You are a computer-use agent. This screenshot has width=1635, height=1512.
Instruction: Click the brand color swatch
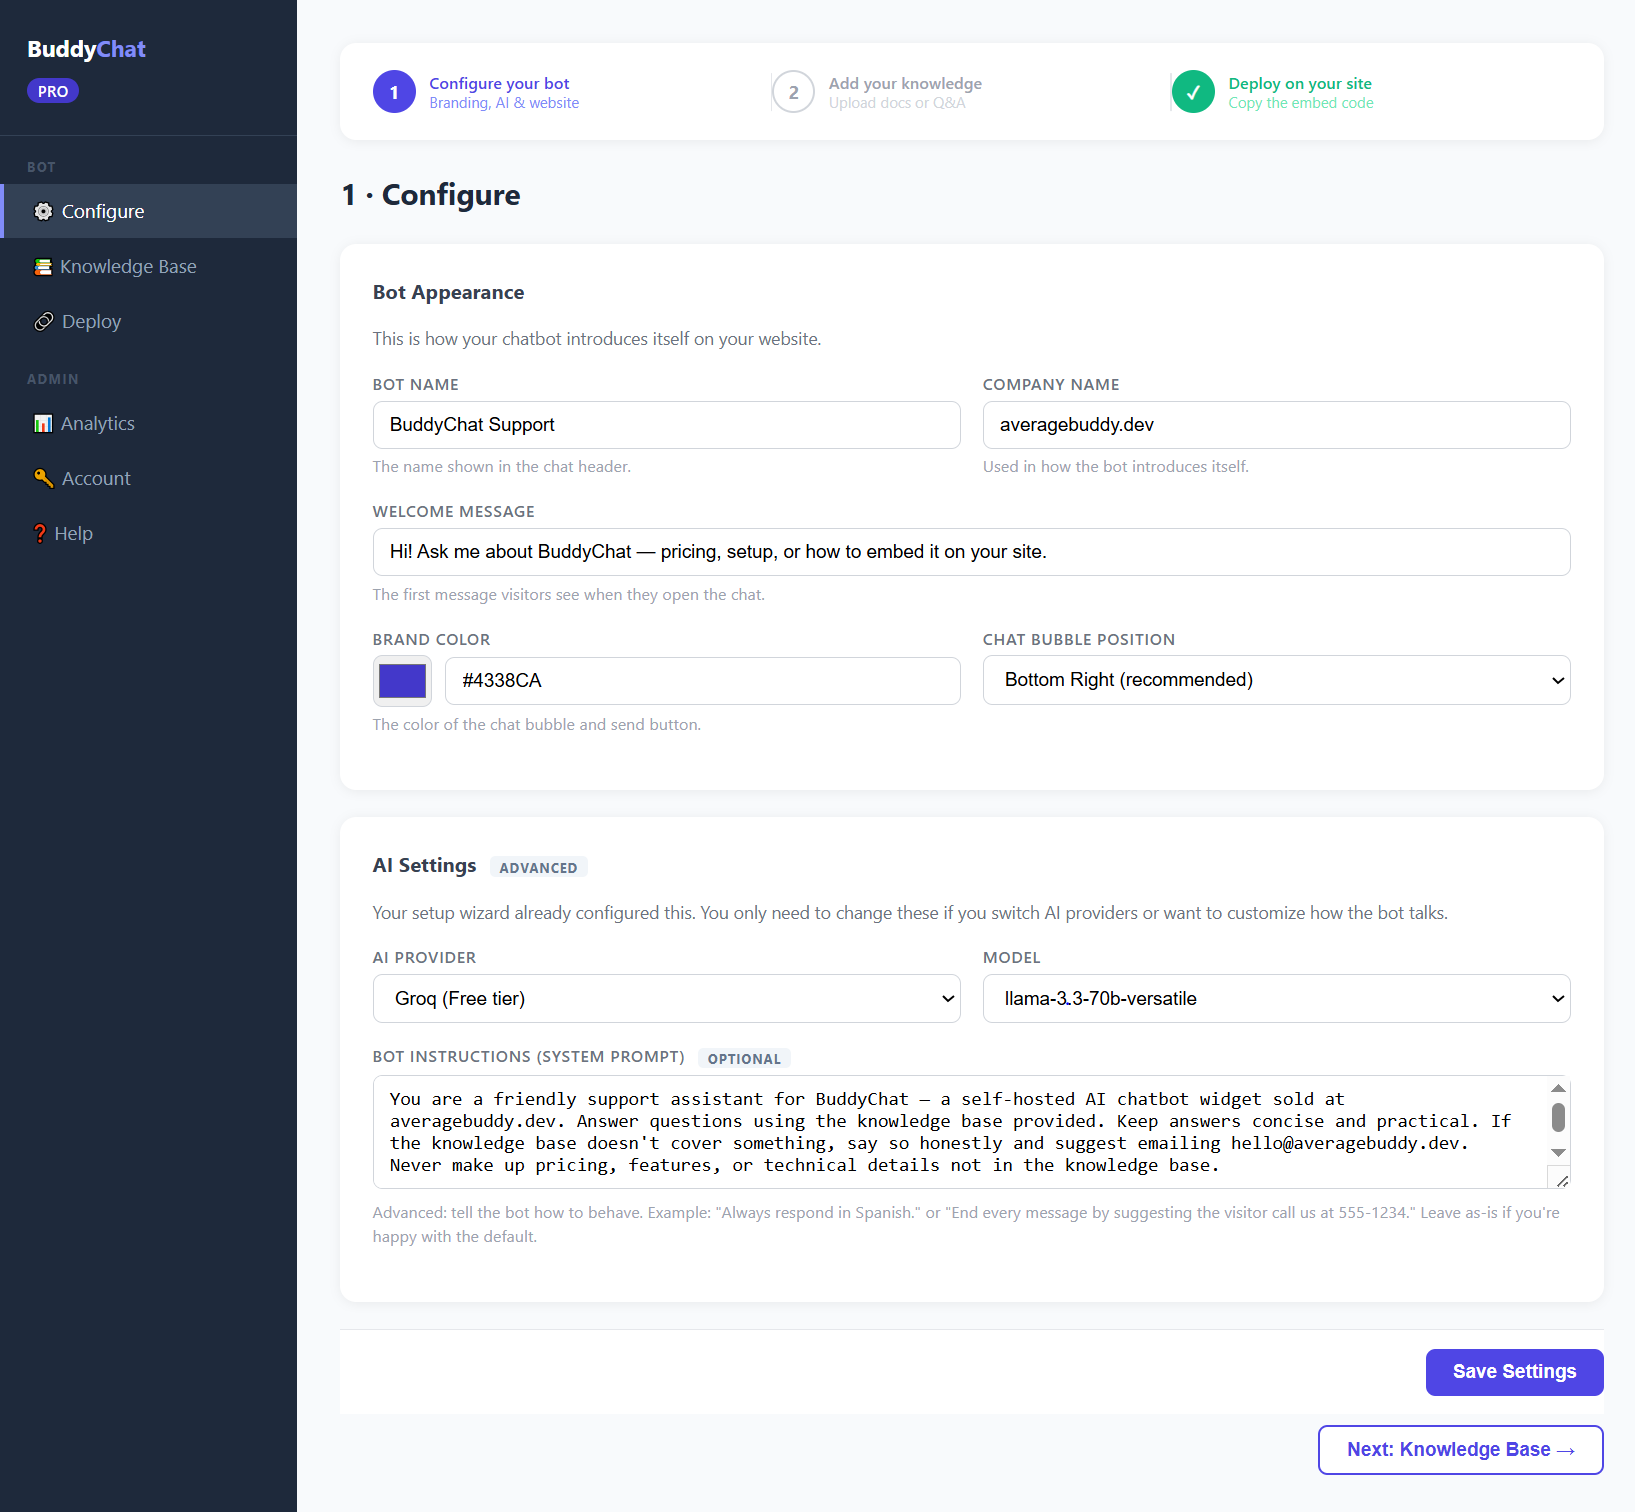pyautogui.click(x=402, y=681)
